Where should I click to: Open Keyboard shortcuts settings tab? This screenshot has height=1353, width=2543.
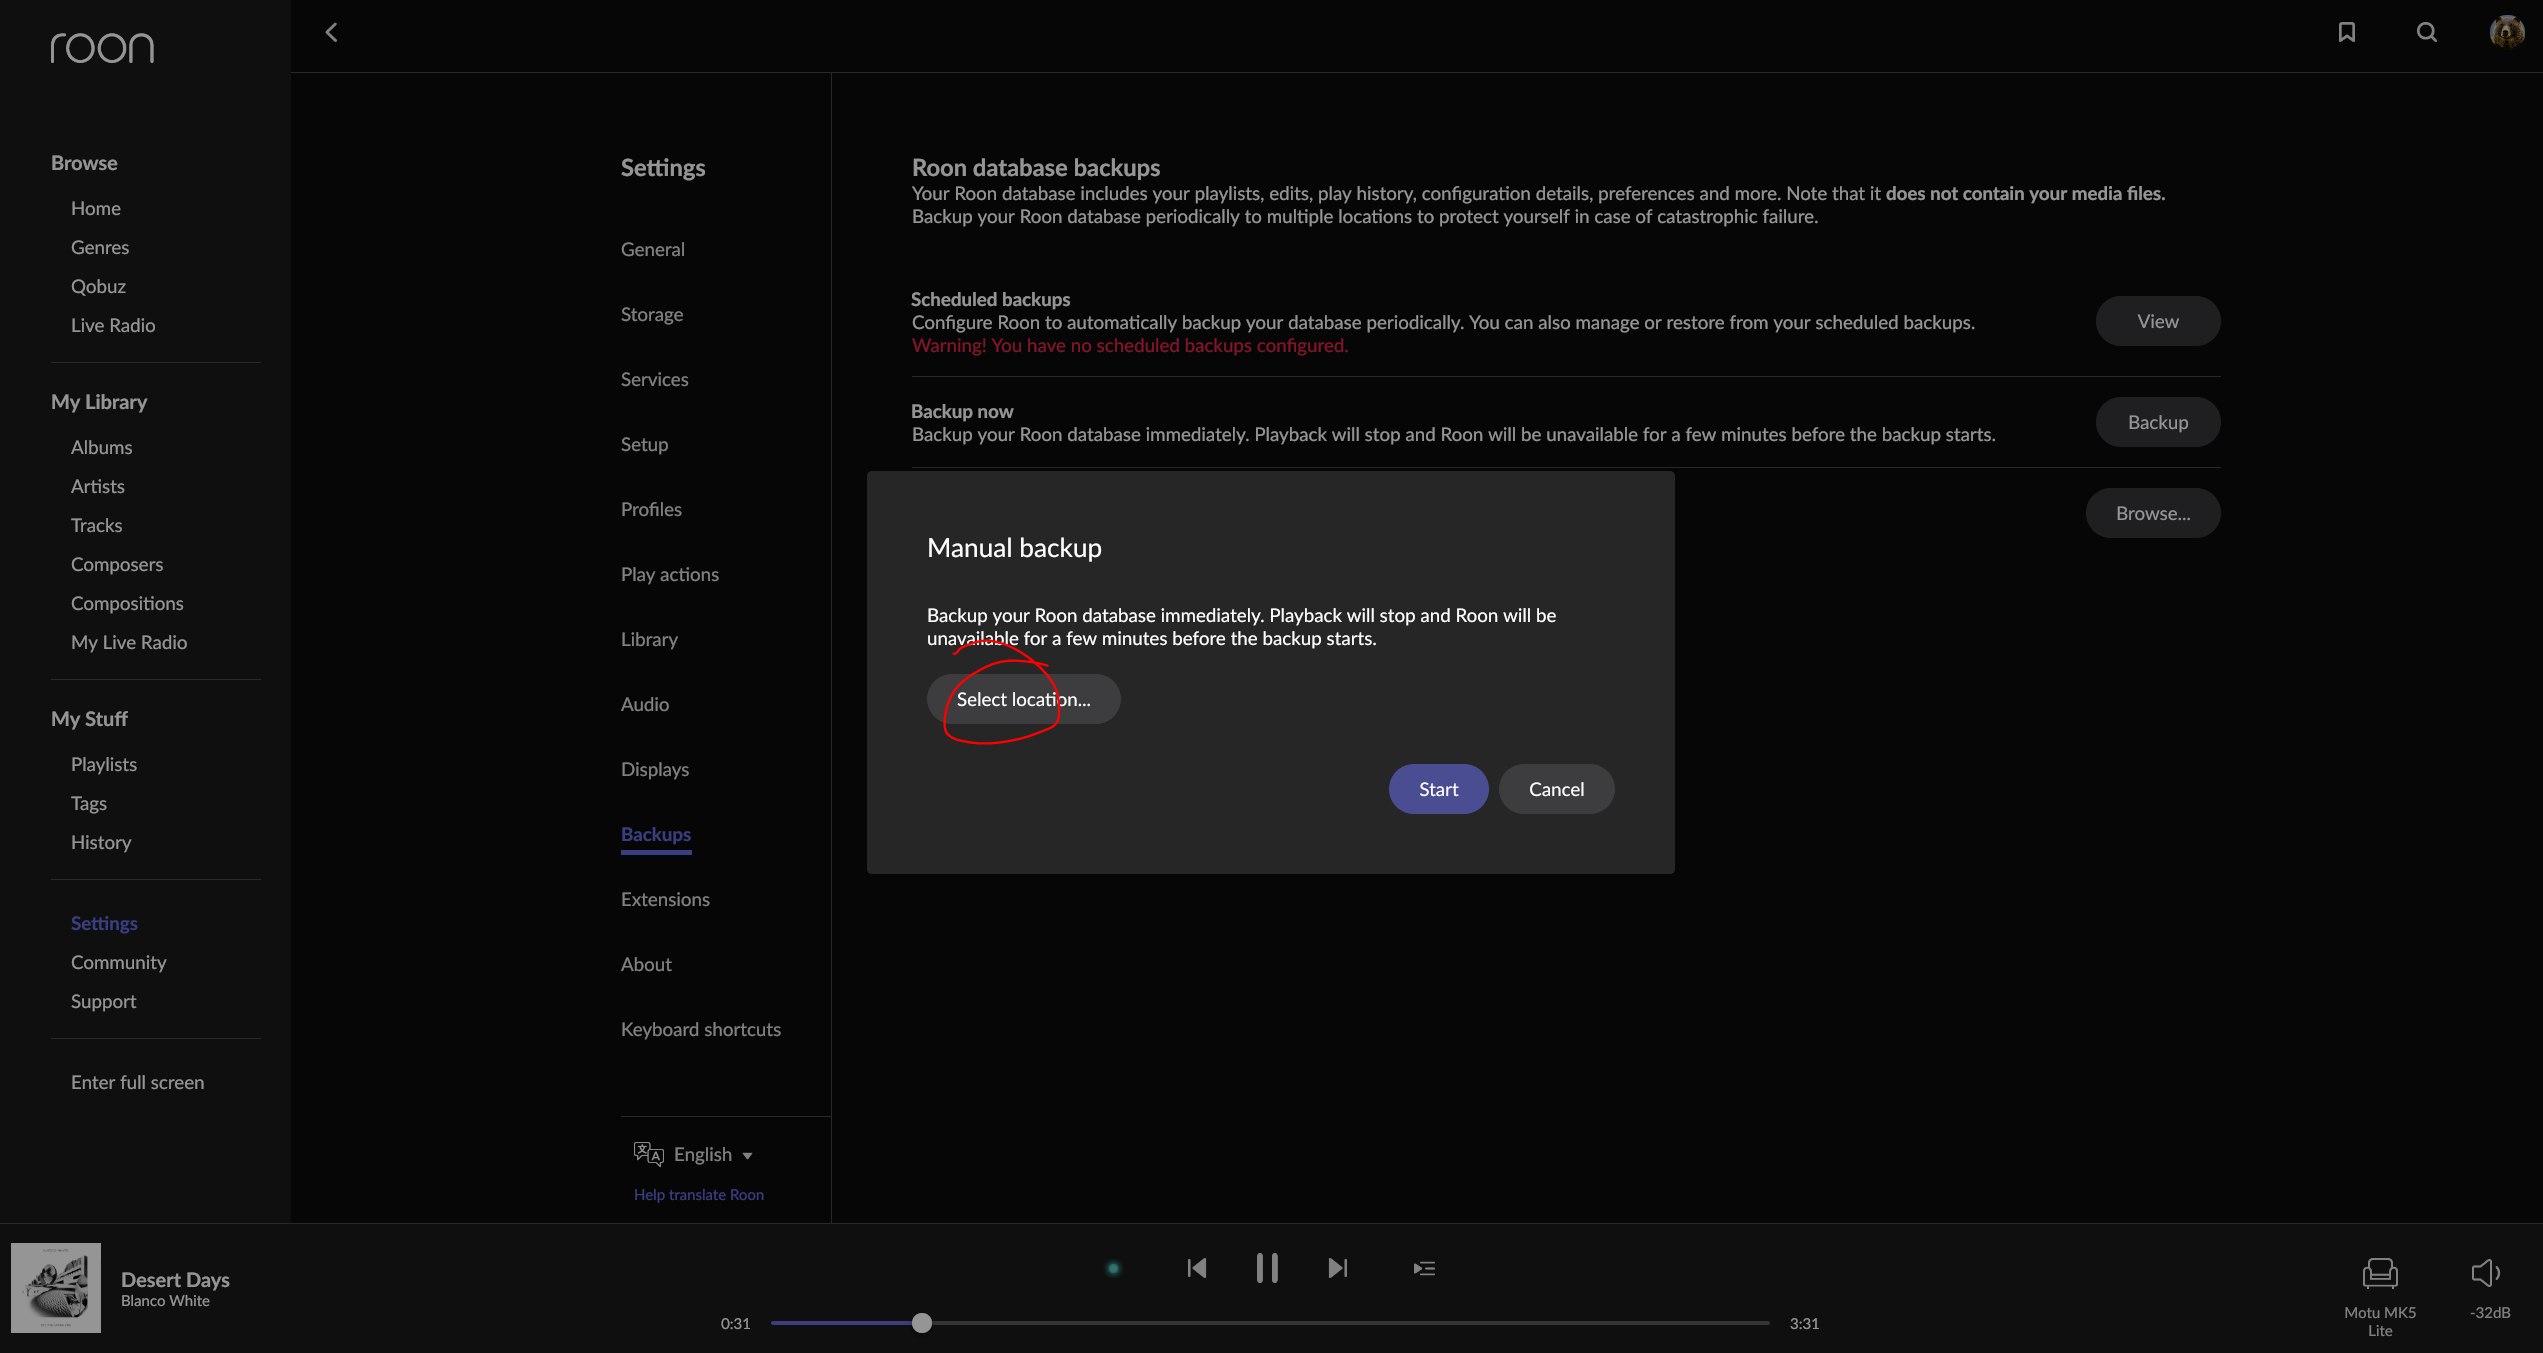coord(701,1029)
